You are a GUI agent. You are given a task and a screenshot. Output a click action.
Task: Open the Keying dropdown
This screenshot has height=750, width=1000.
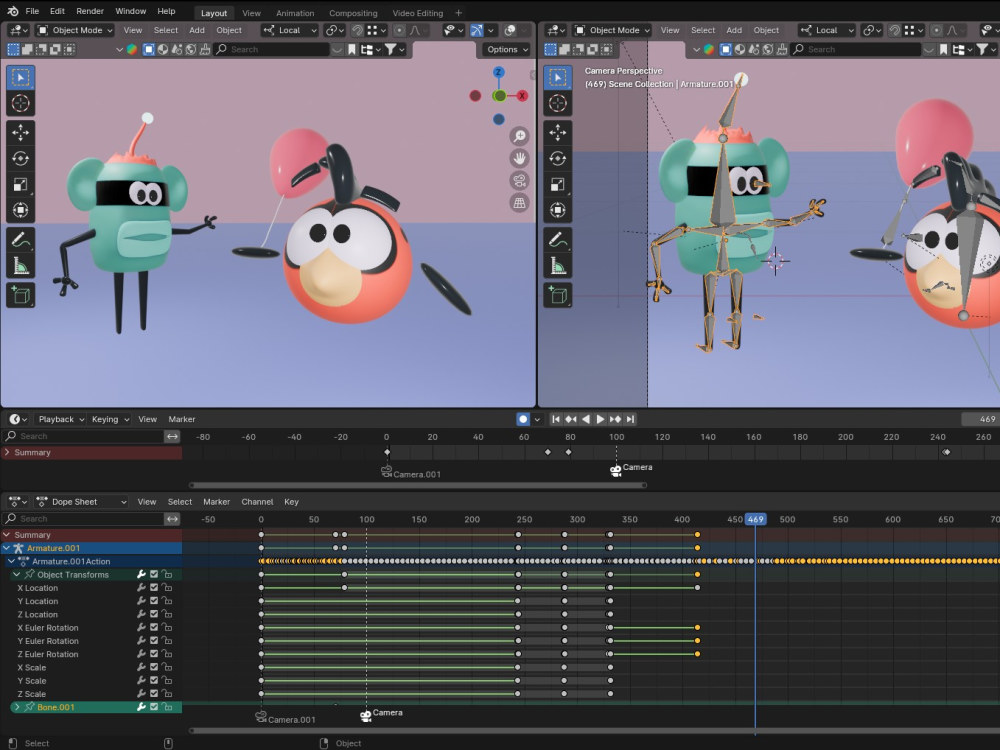(x=110, y=419)
